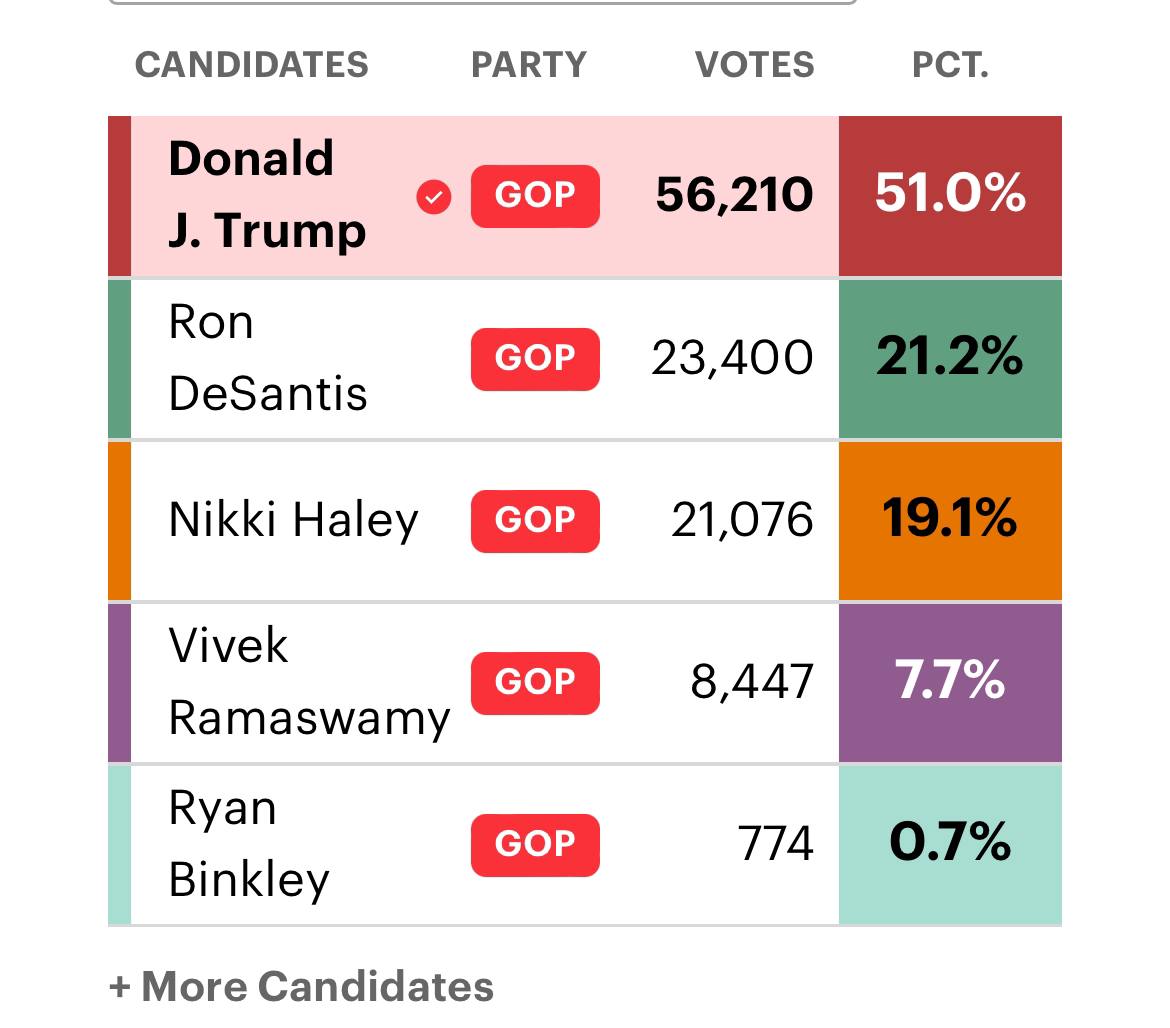This screenshot has height=1028, width=1170.
Task: Select the Nikki Haley name
Action: click(293, 521)
